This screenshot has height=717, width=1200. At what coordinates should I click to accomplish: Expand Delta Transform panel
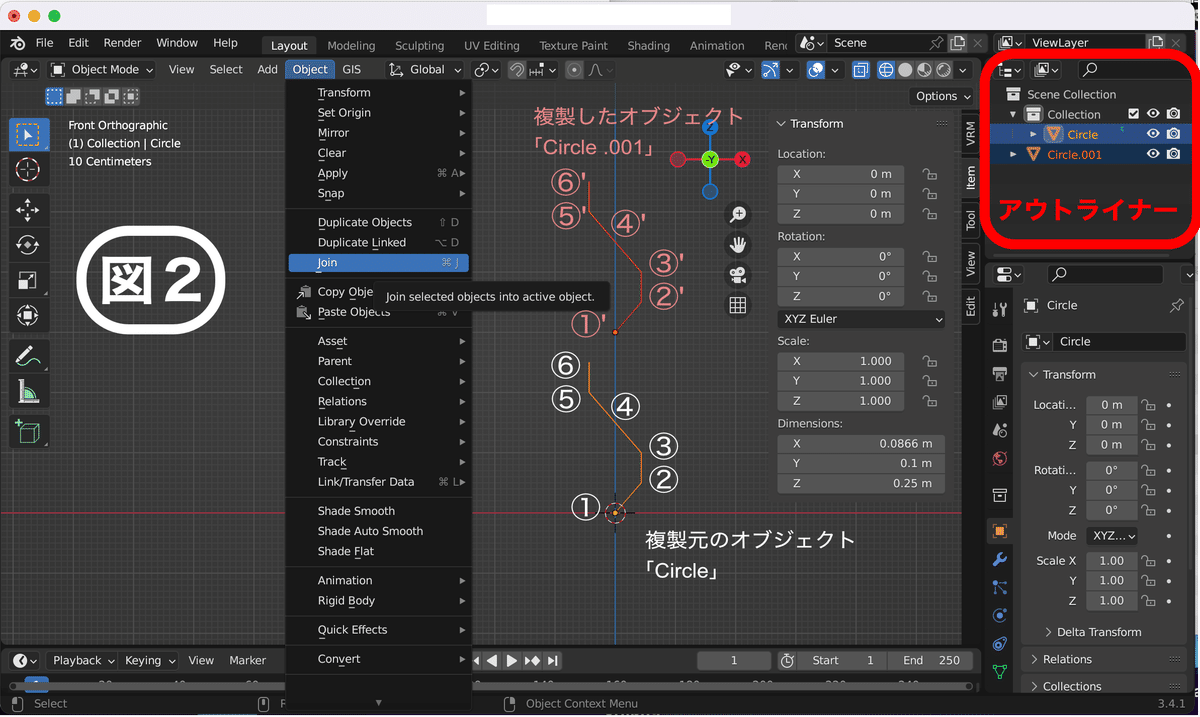tap(1098, 632)
